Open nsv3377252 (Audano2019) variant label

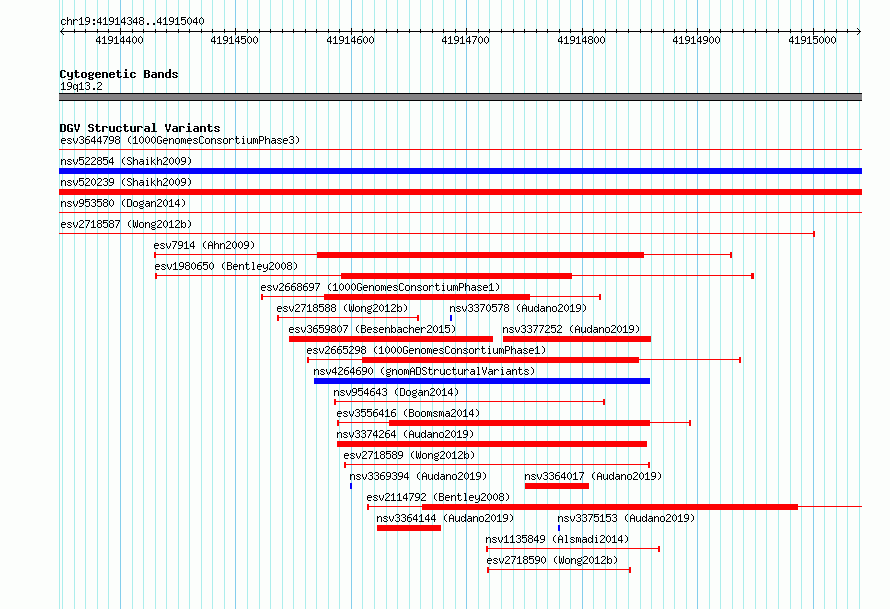tap(571, 329)
